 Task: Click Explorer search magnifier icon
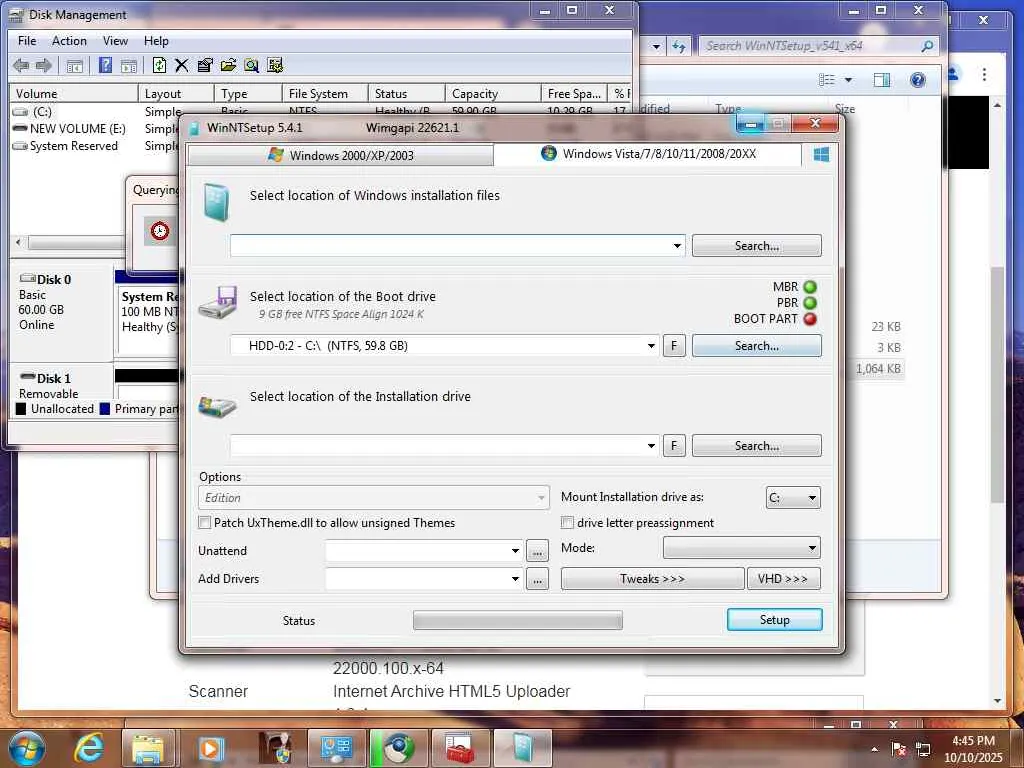pos(927,46)
